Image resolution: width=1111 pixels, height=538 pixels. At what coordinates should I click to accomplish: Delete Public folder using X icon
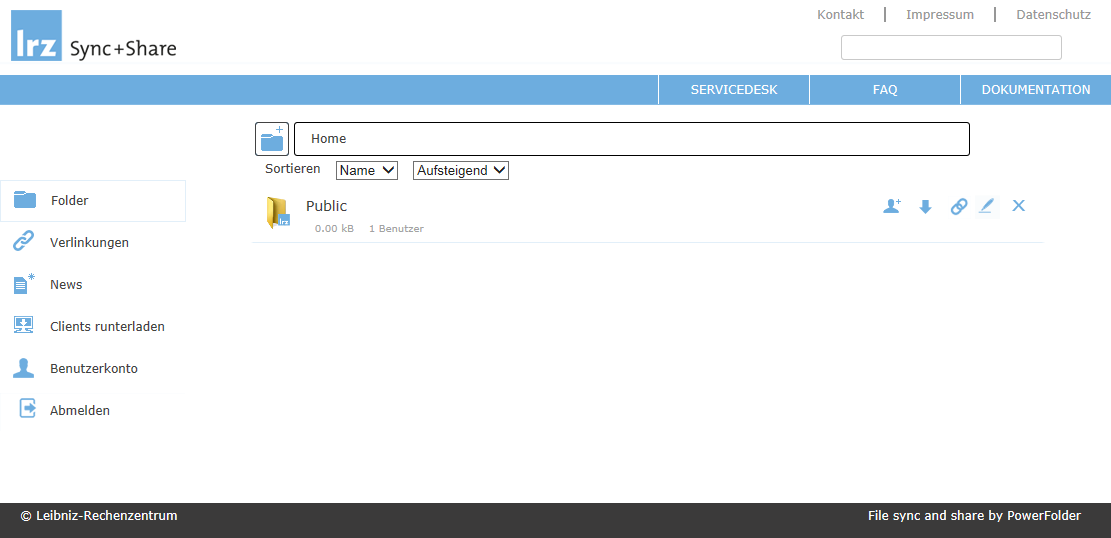pyautogui.click(x=1019, y=206)
